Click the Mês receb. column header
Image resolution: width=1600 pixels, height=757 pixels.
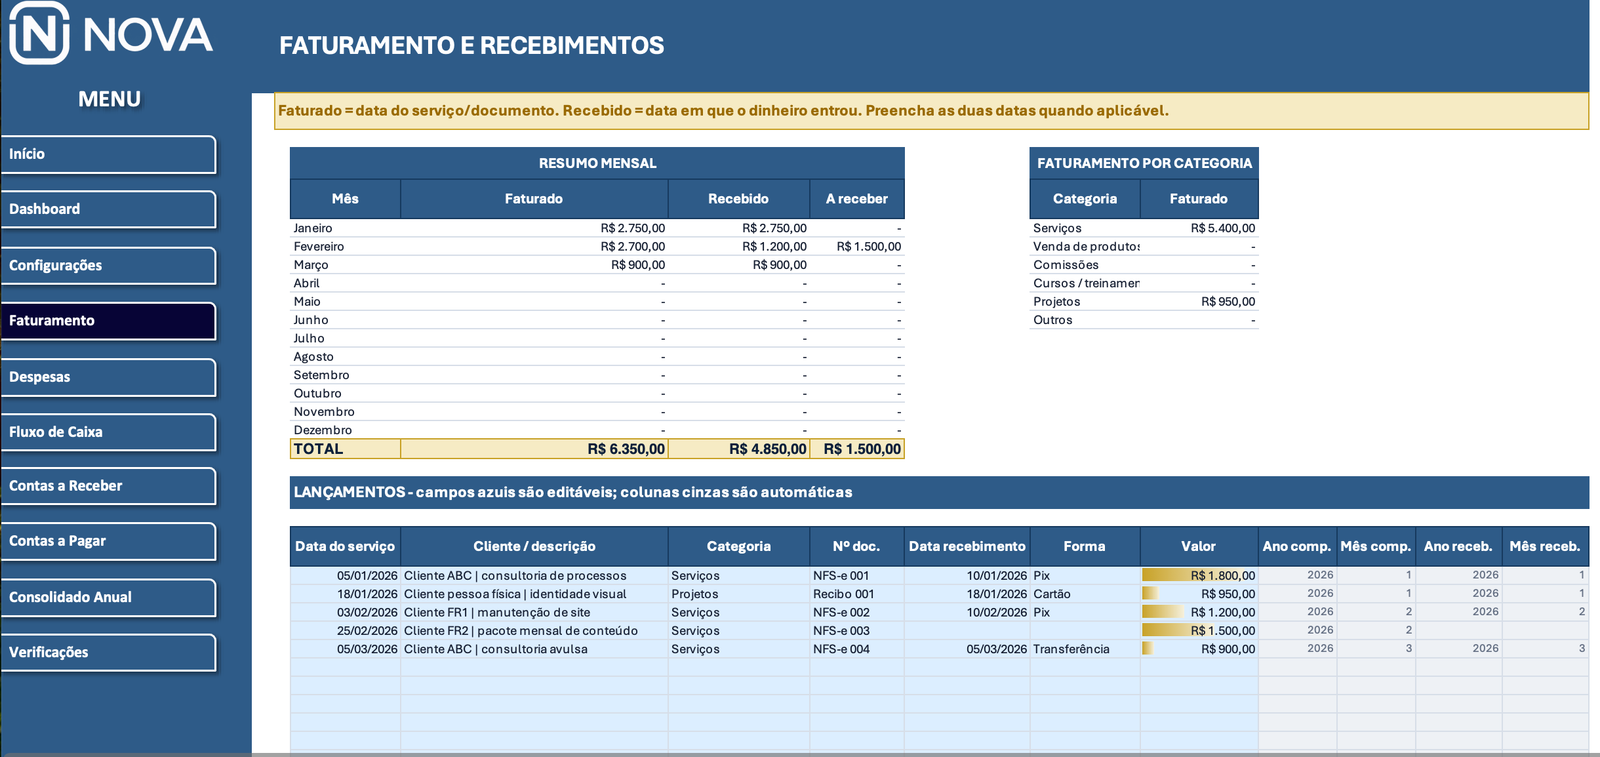coord(1545,547)
